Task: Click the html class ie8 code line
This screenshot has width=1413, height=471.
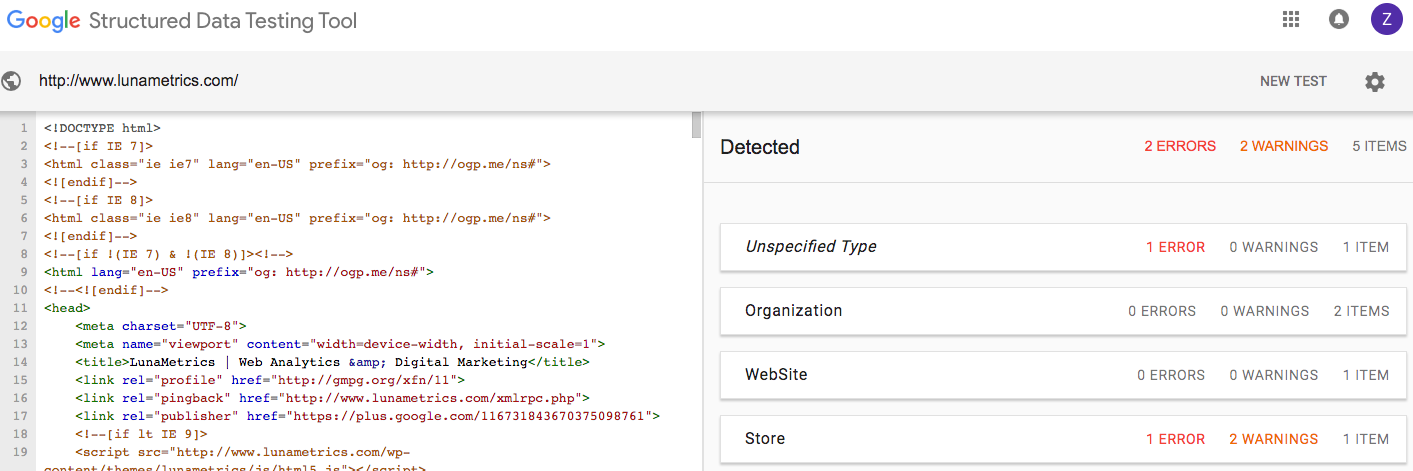Action: click(297, 218)
